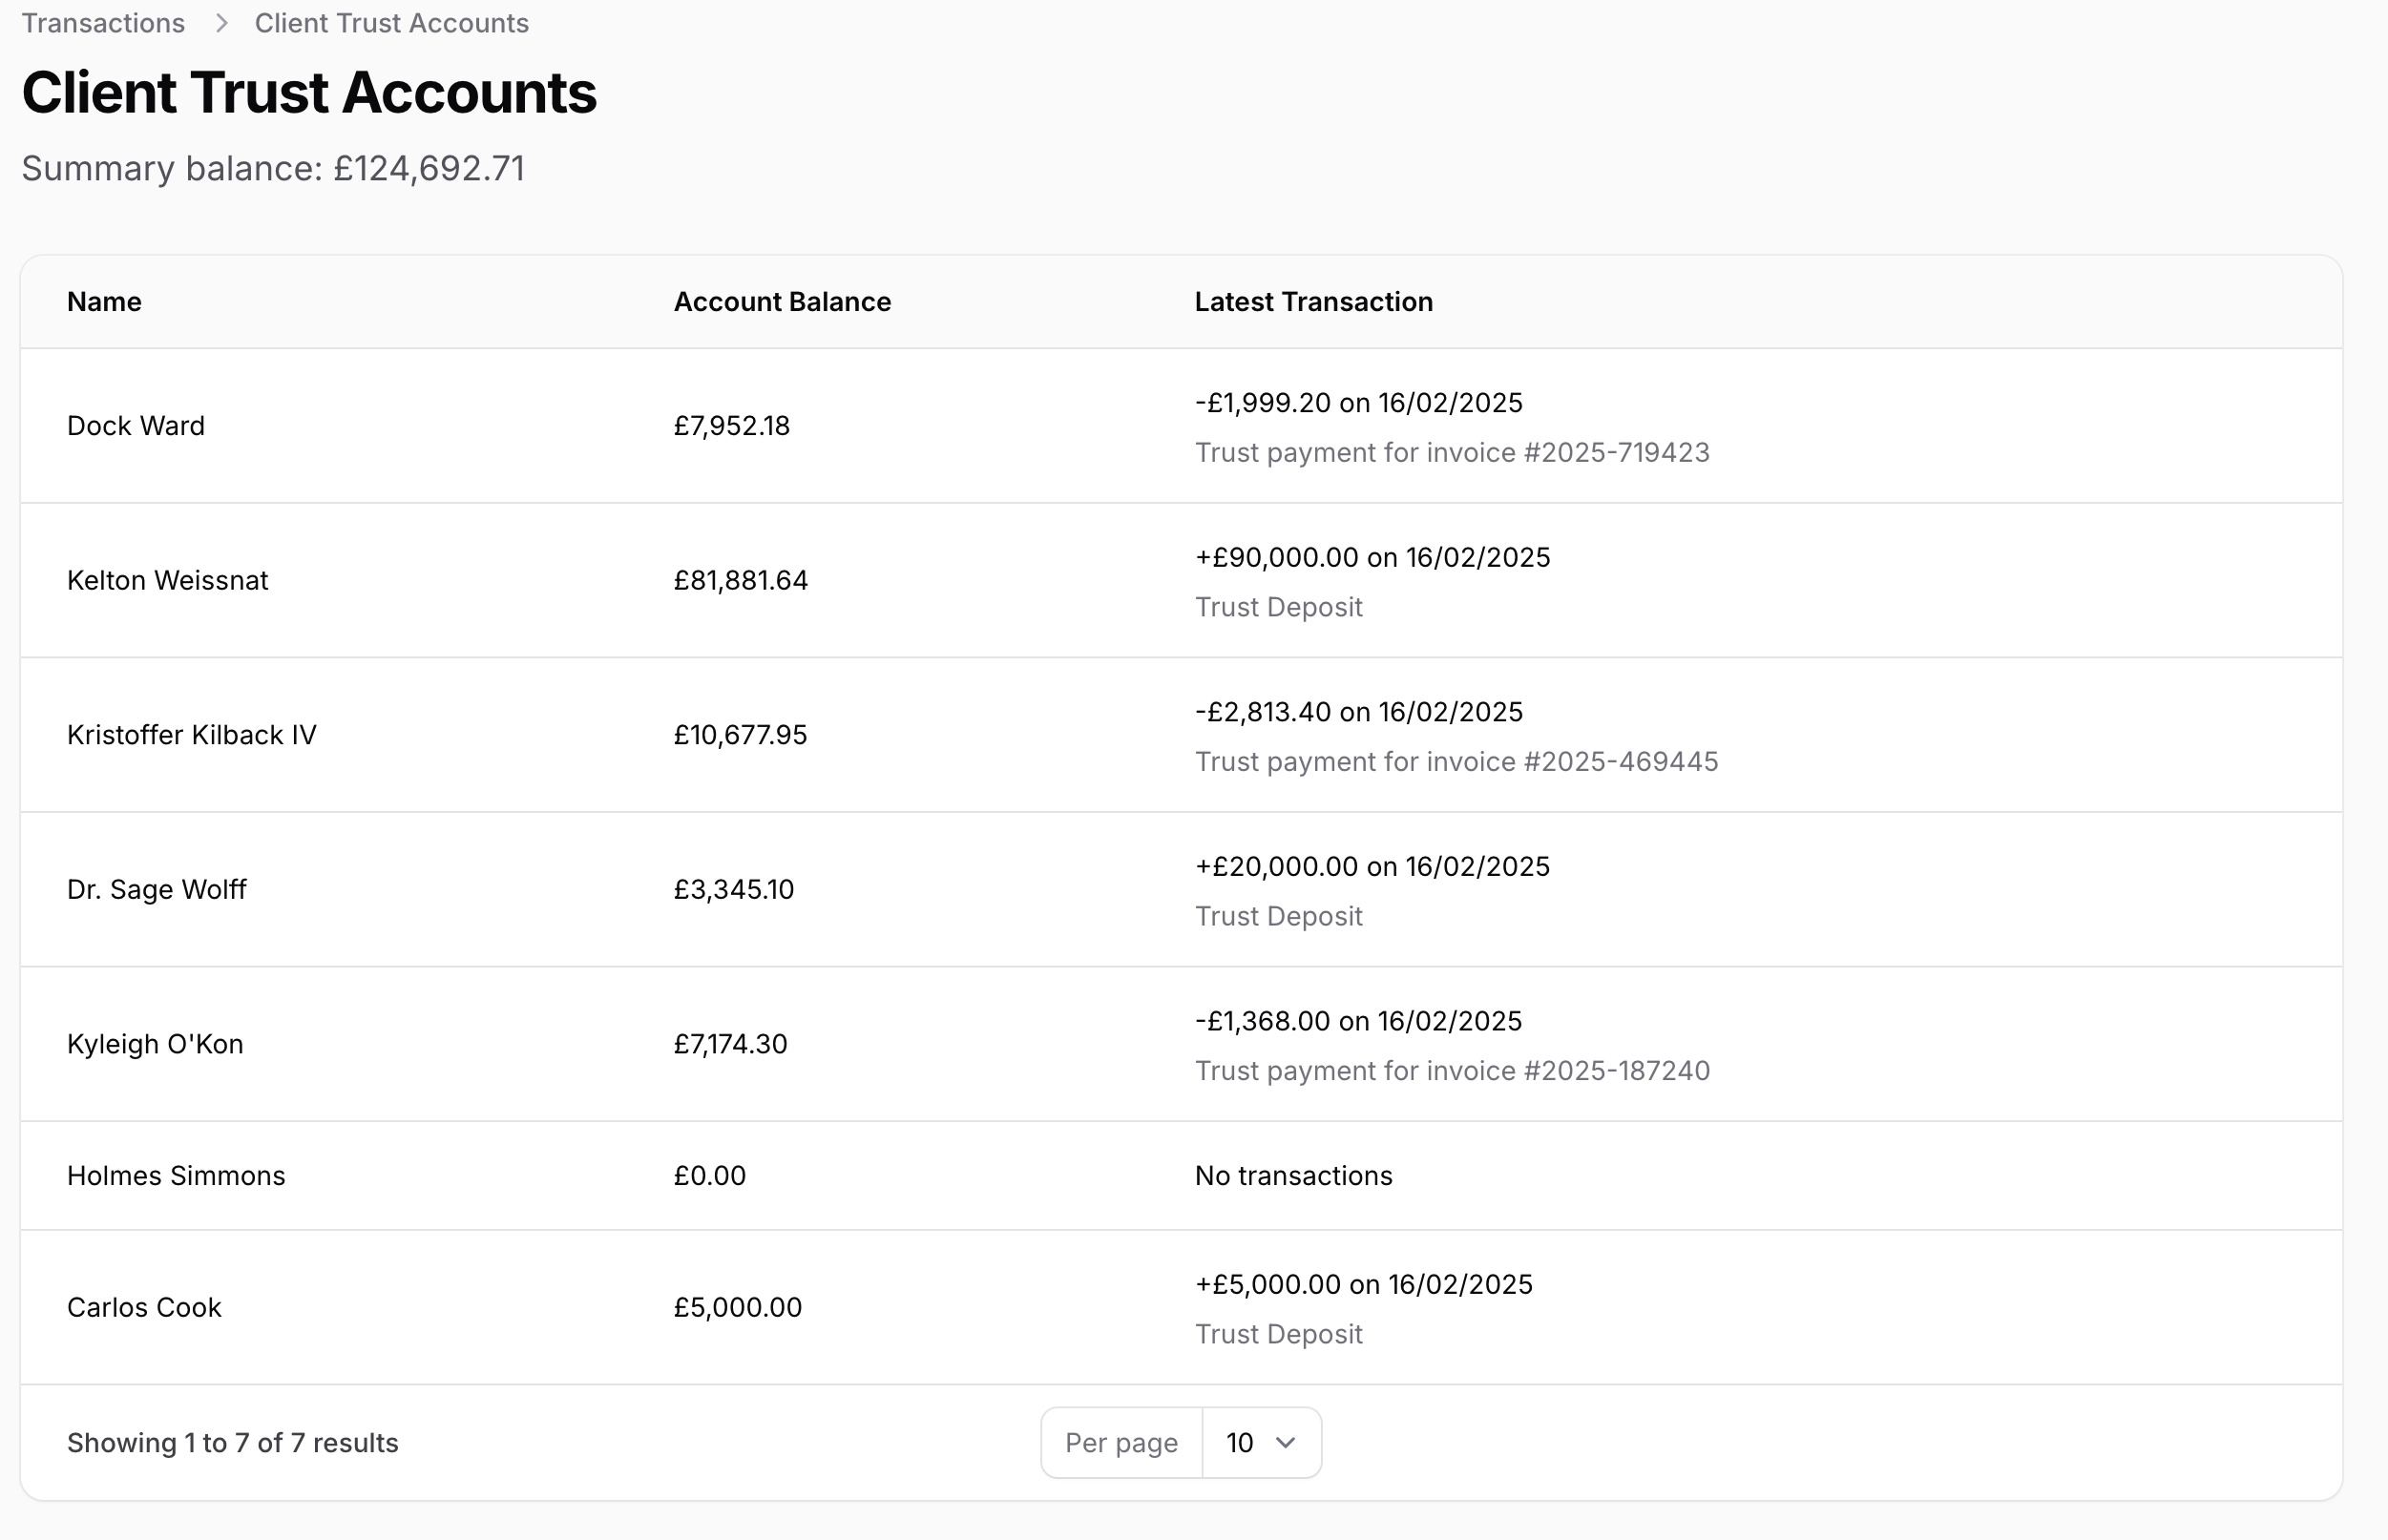Click Dr. Sage Wolff's Trust Deposit description
Screen dimensions: 2388x1540
[1278, 916]
